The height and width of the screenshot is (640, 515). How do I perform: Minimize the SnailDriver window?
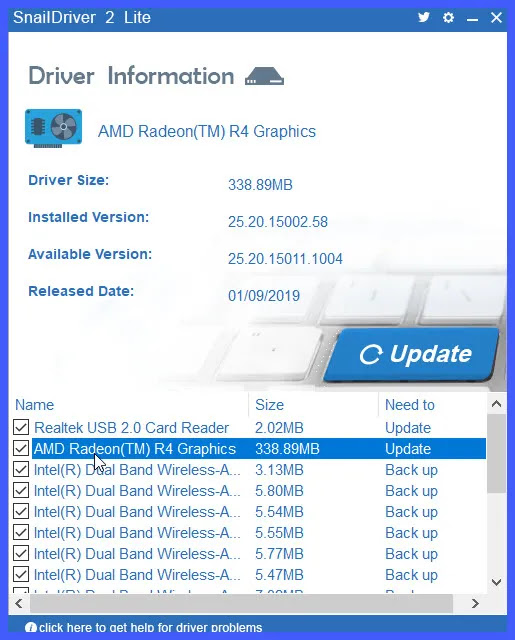tap(472, 19)
